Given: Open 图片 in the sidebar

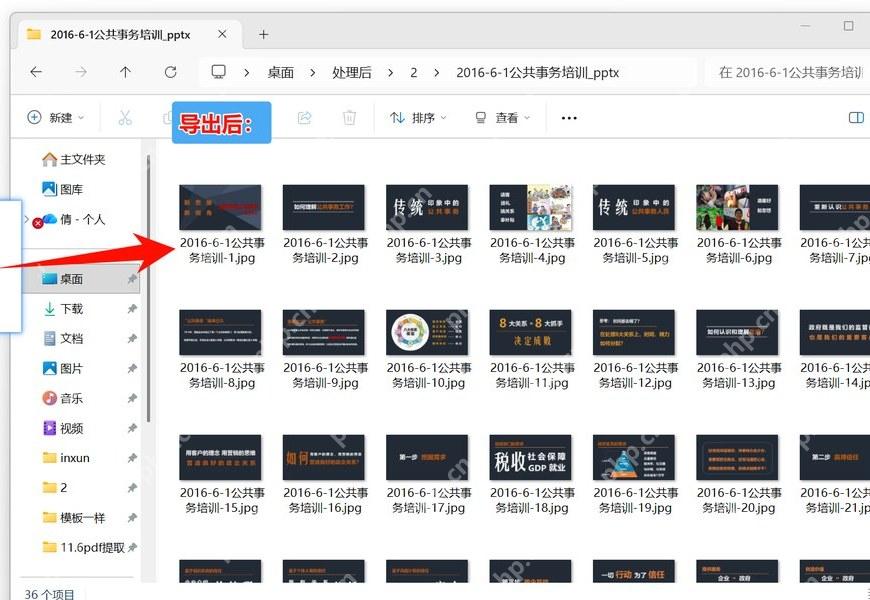Looking at the screenshot, I should (63, 369).
